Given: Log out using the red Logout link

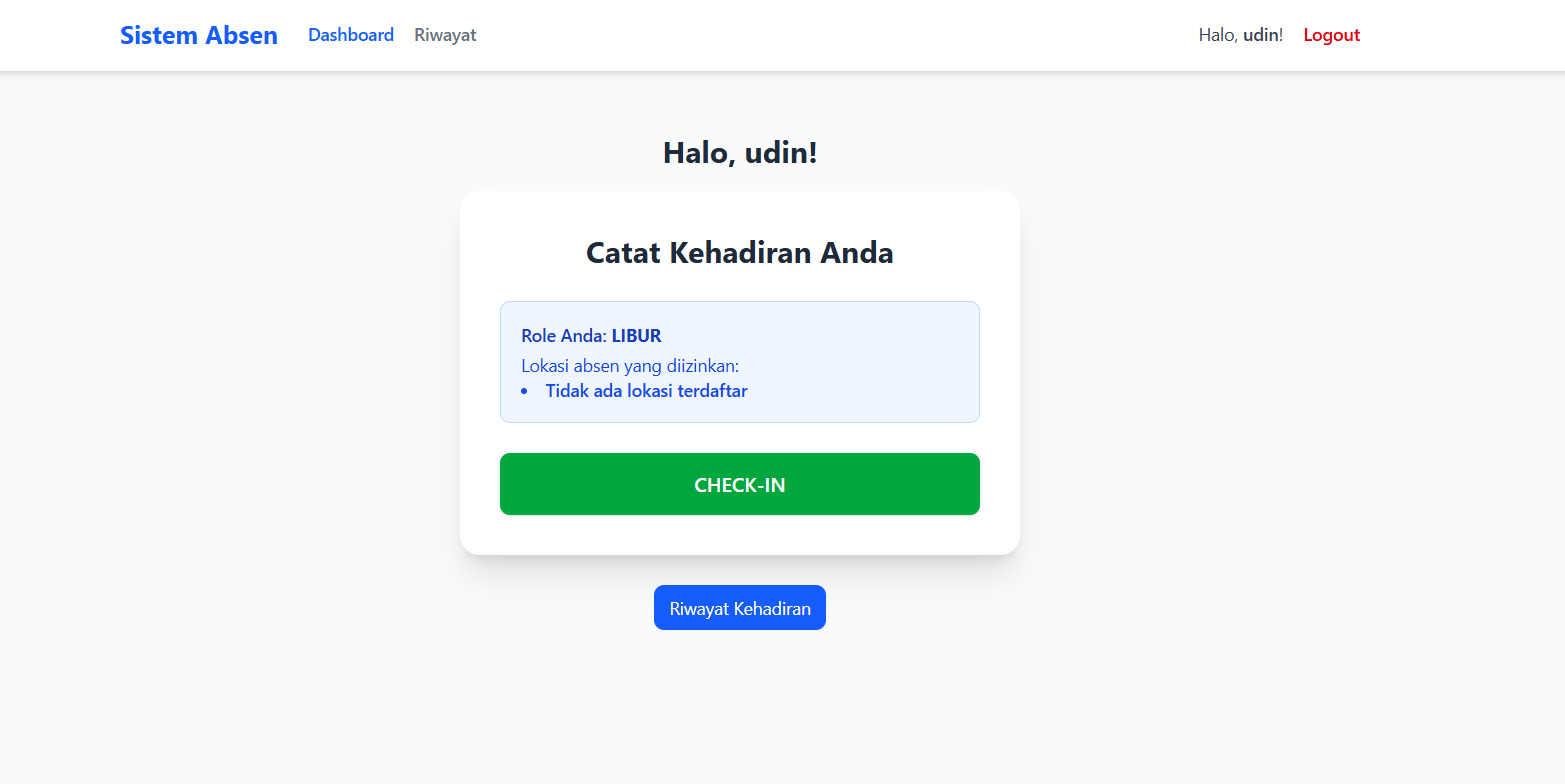Looking at the screenshot, I should 1331,35.
